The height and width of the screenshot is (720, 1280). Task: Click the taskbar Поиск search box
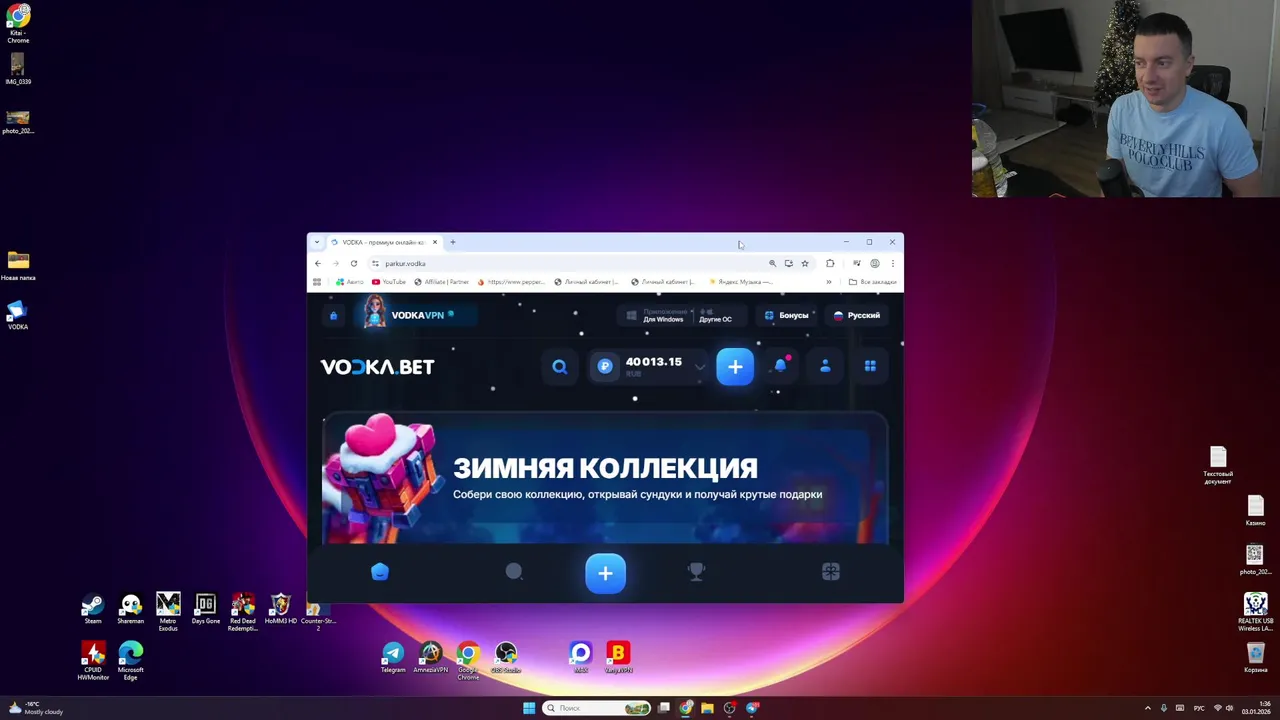tap(598, 708)
